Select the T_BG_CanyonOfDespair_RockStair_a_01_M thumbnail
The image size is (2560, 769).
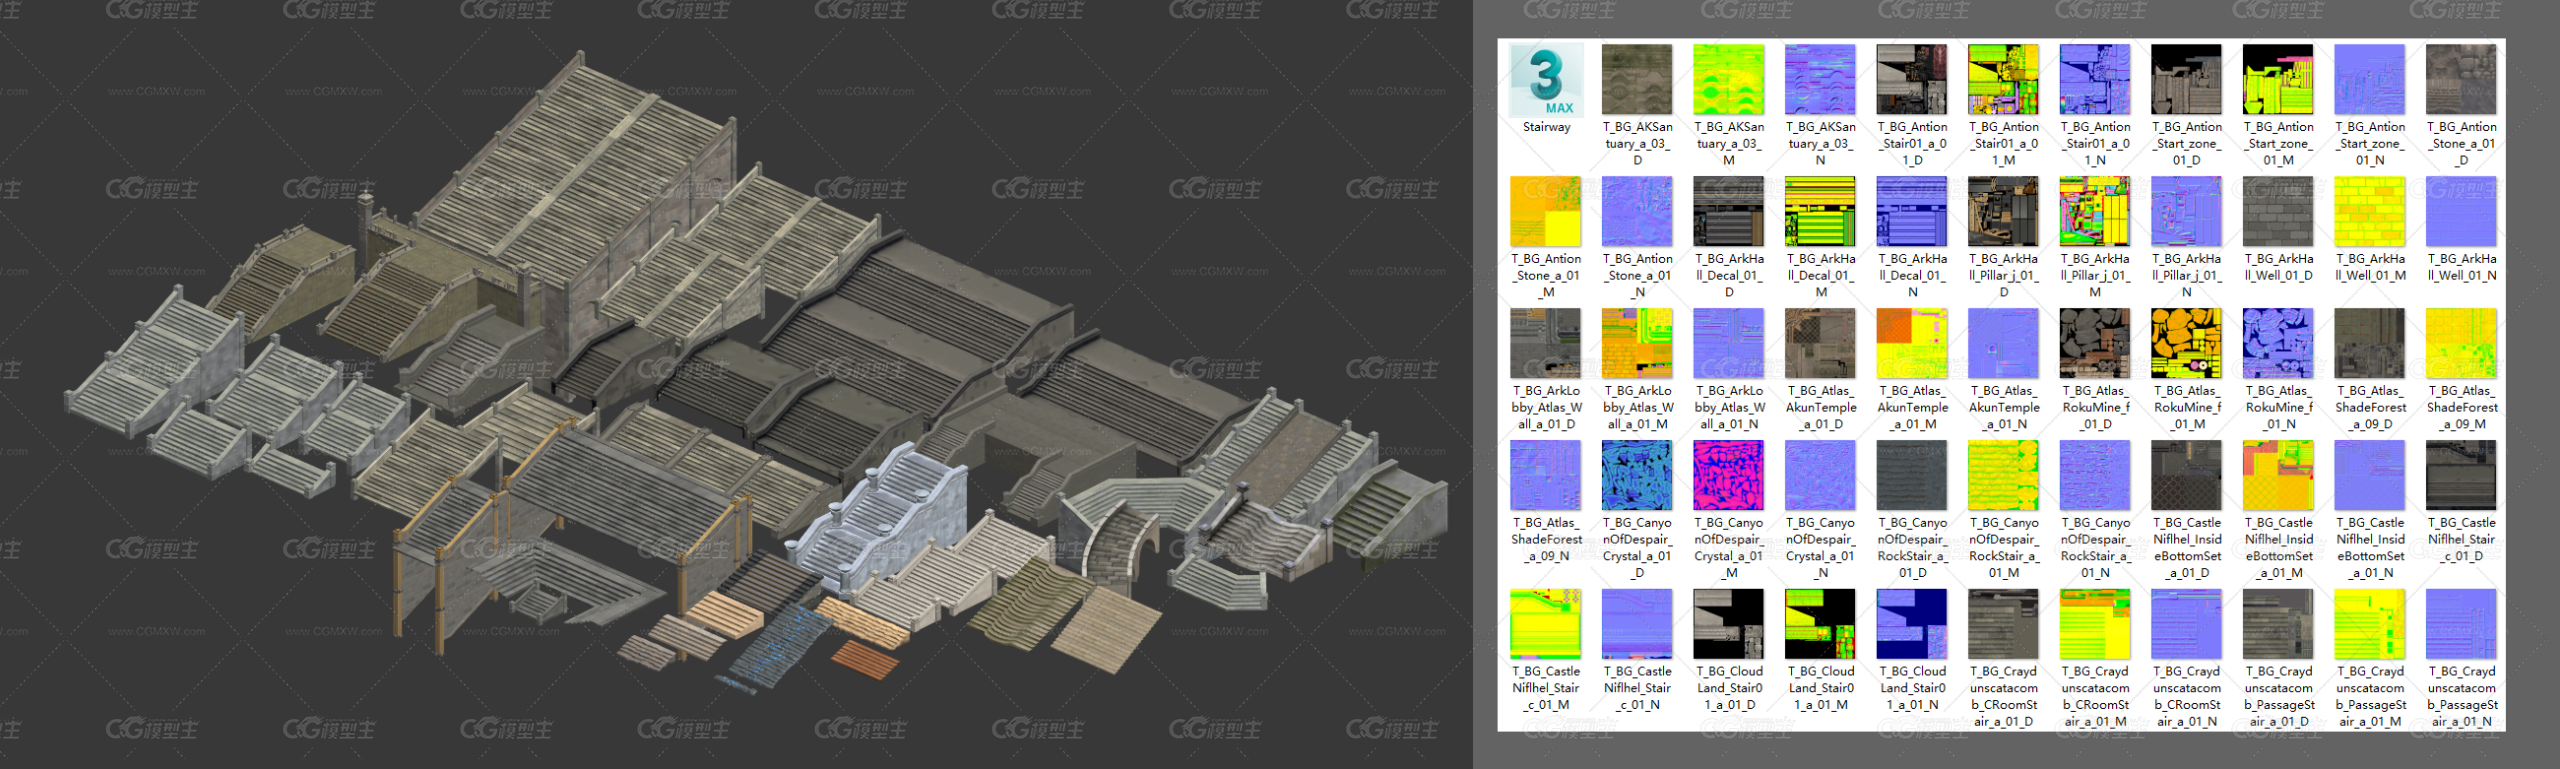pyautogui.click(x=2004, y=476)
